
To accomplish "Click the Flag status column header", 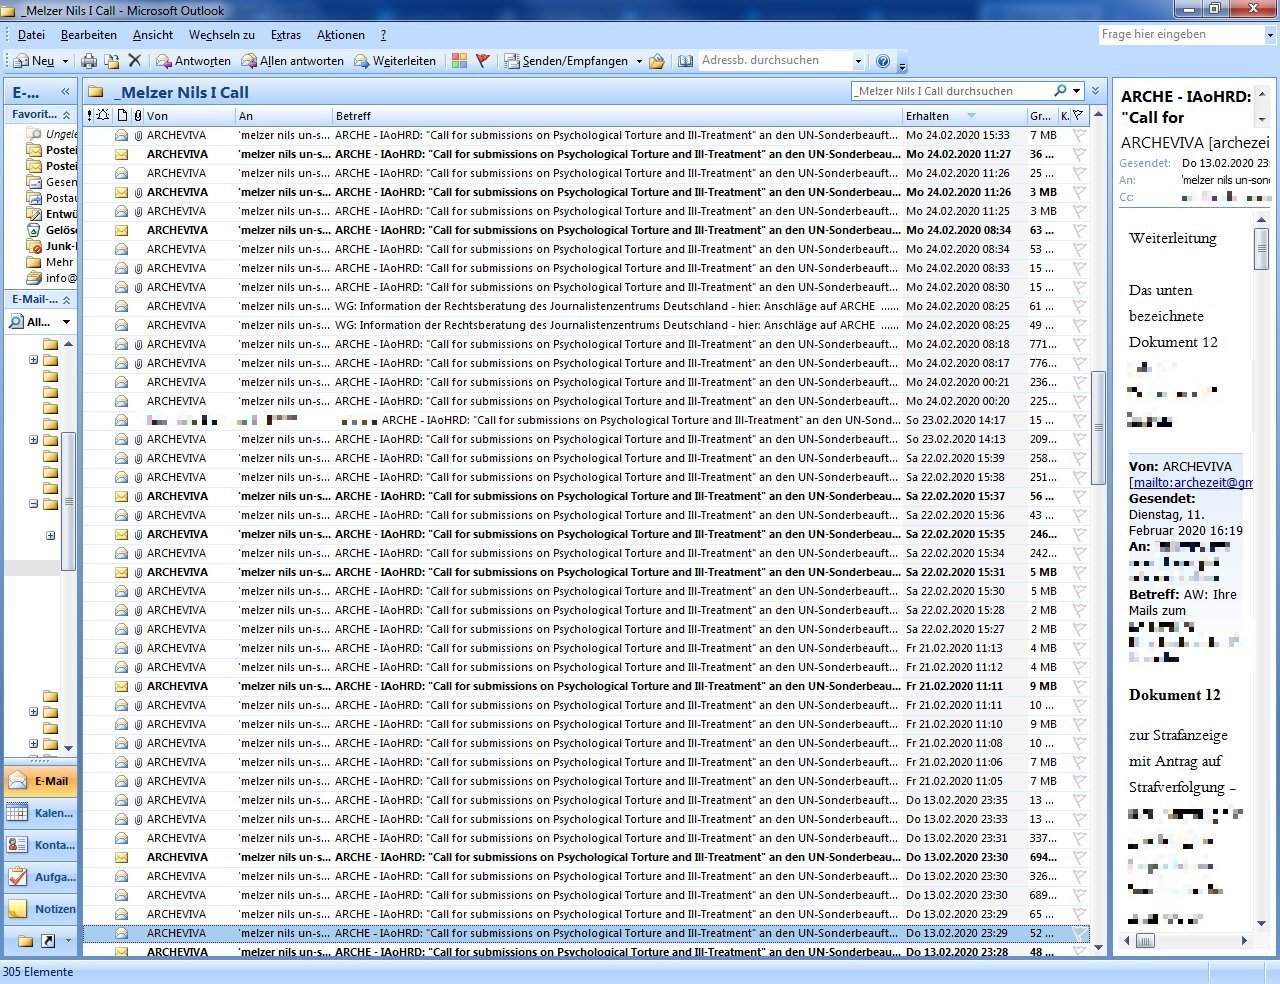I will [1078, 116].
